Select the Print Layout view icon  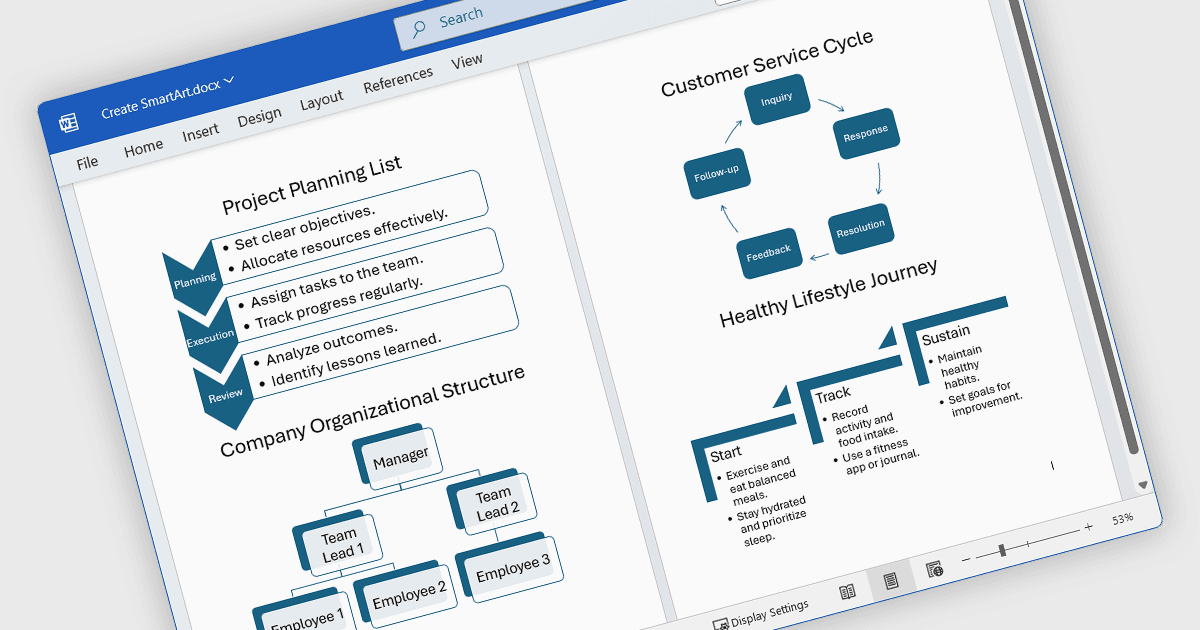891,580
